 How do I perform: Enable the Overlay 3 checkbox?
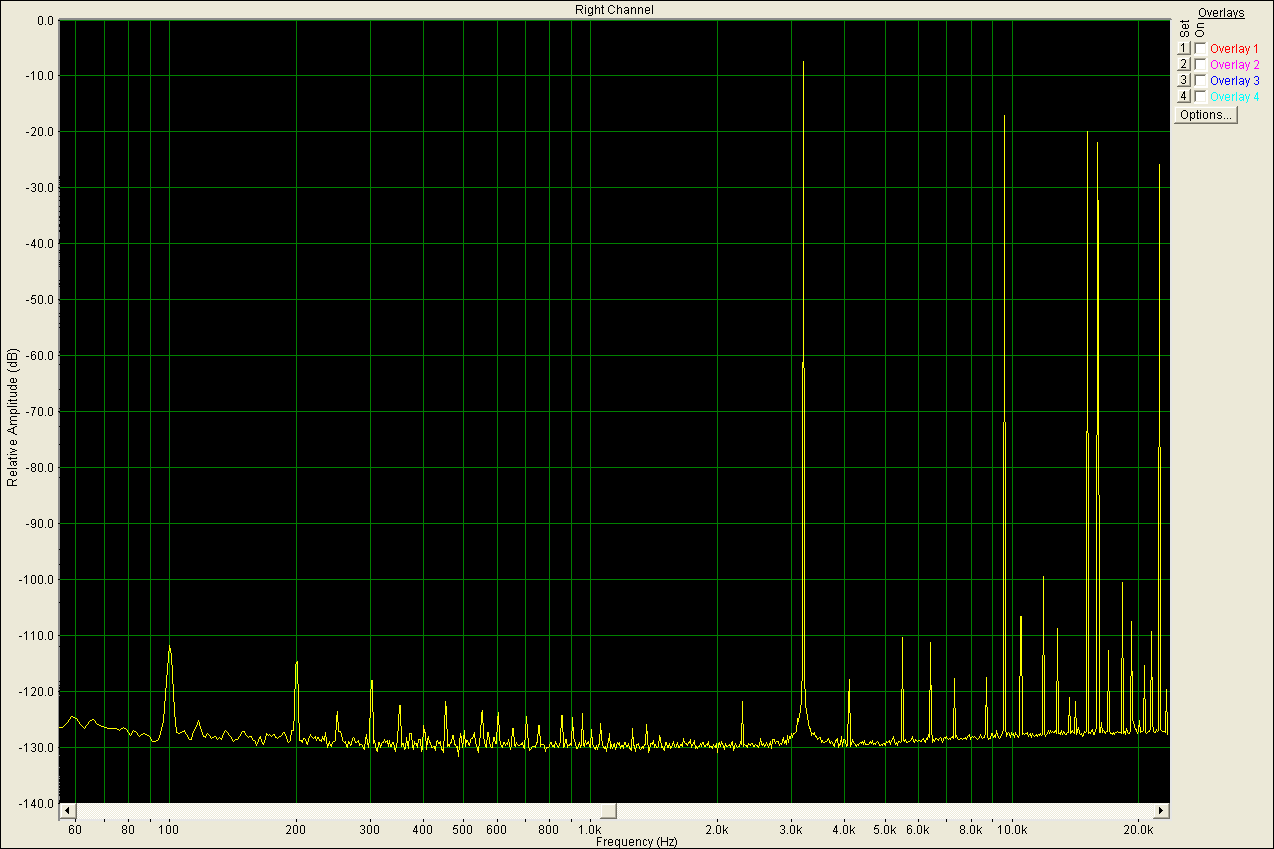tap(1200, 80)
